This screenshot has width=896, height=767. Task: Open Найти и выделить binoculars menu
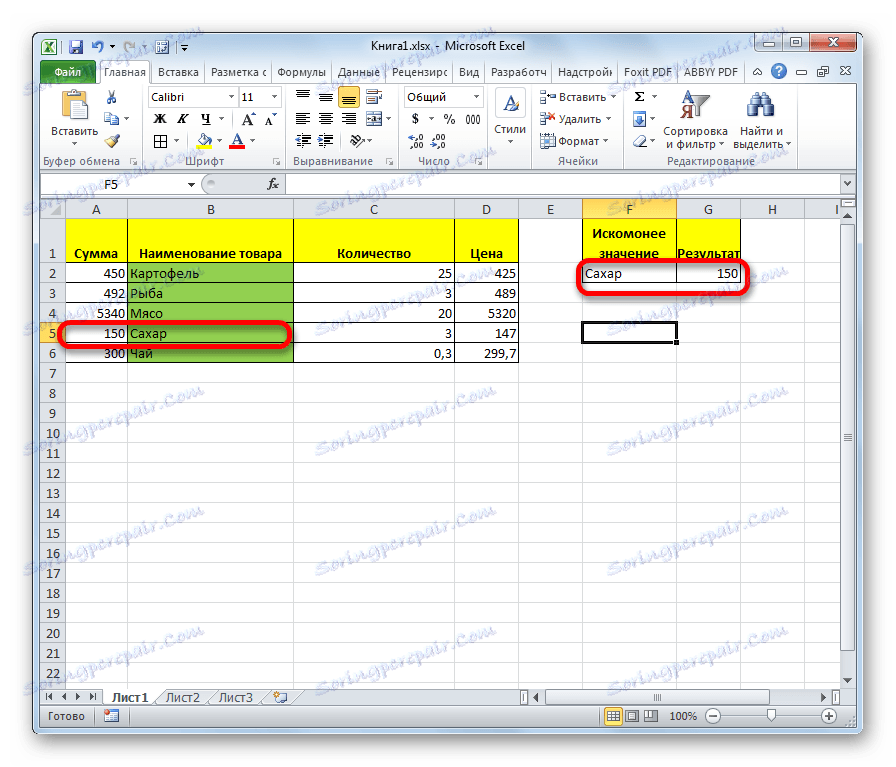coord(762,119)
